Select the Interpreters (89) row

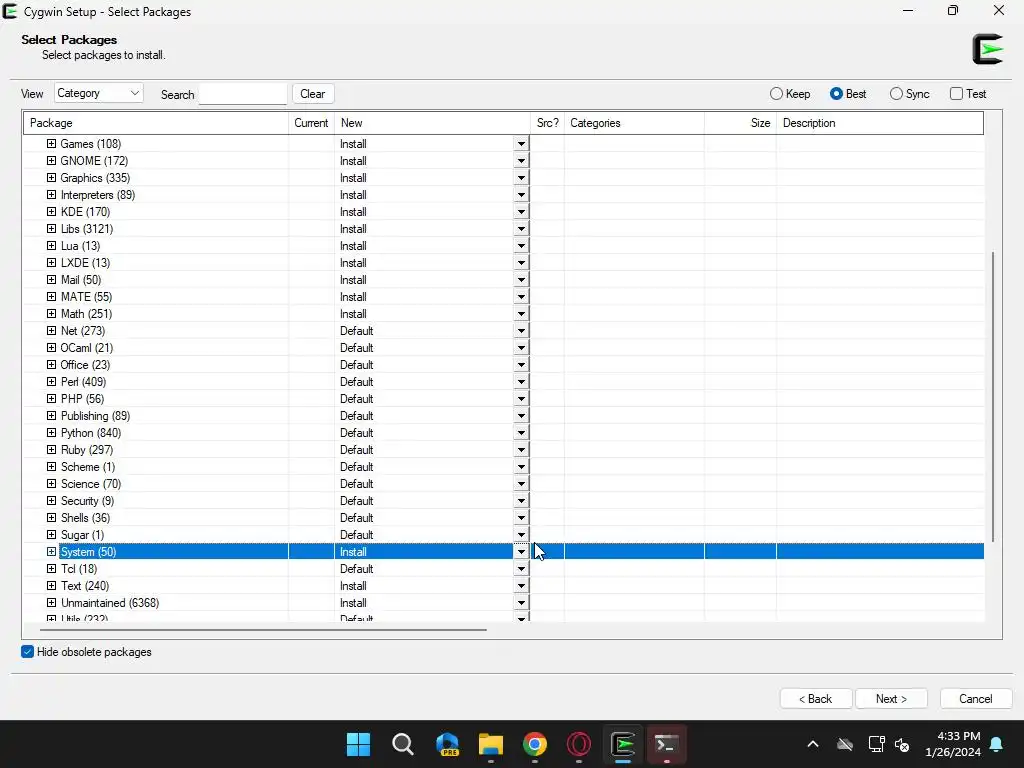click(504, 195)
